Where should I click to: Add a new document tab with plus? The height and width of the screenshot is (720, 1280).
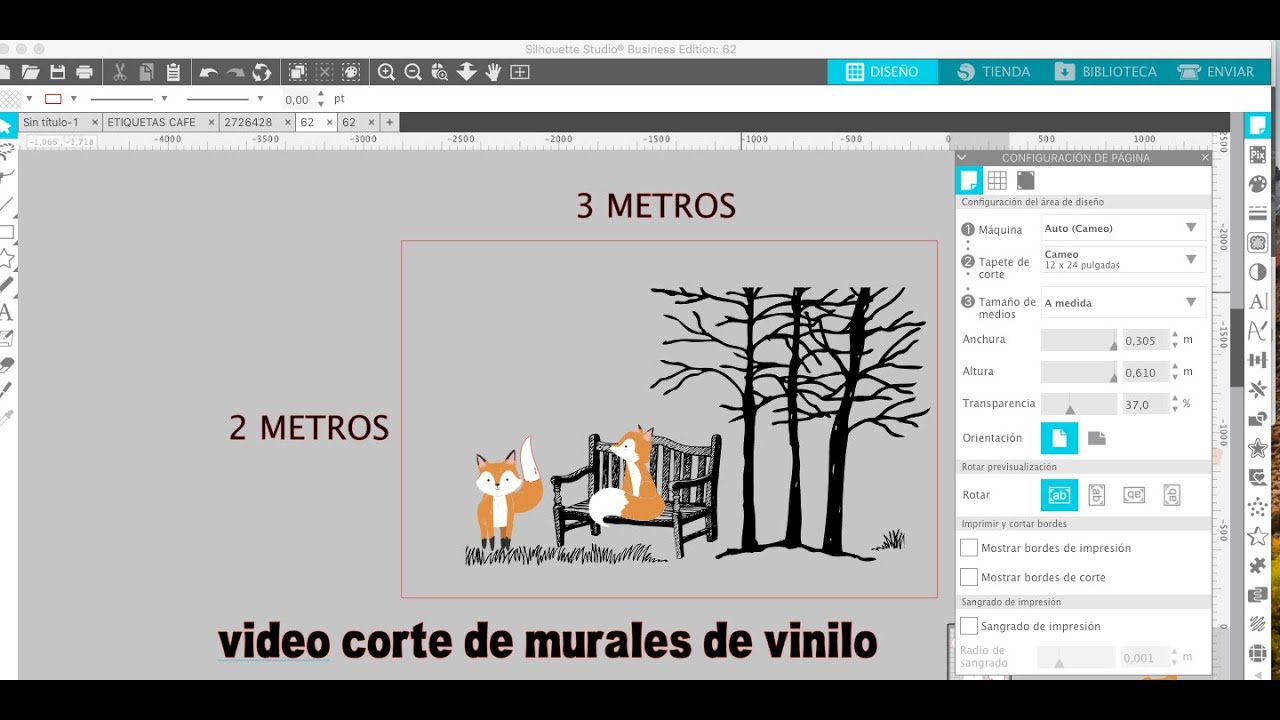390,122
